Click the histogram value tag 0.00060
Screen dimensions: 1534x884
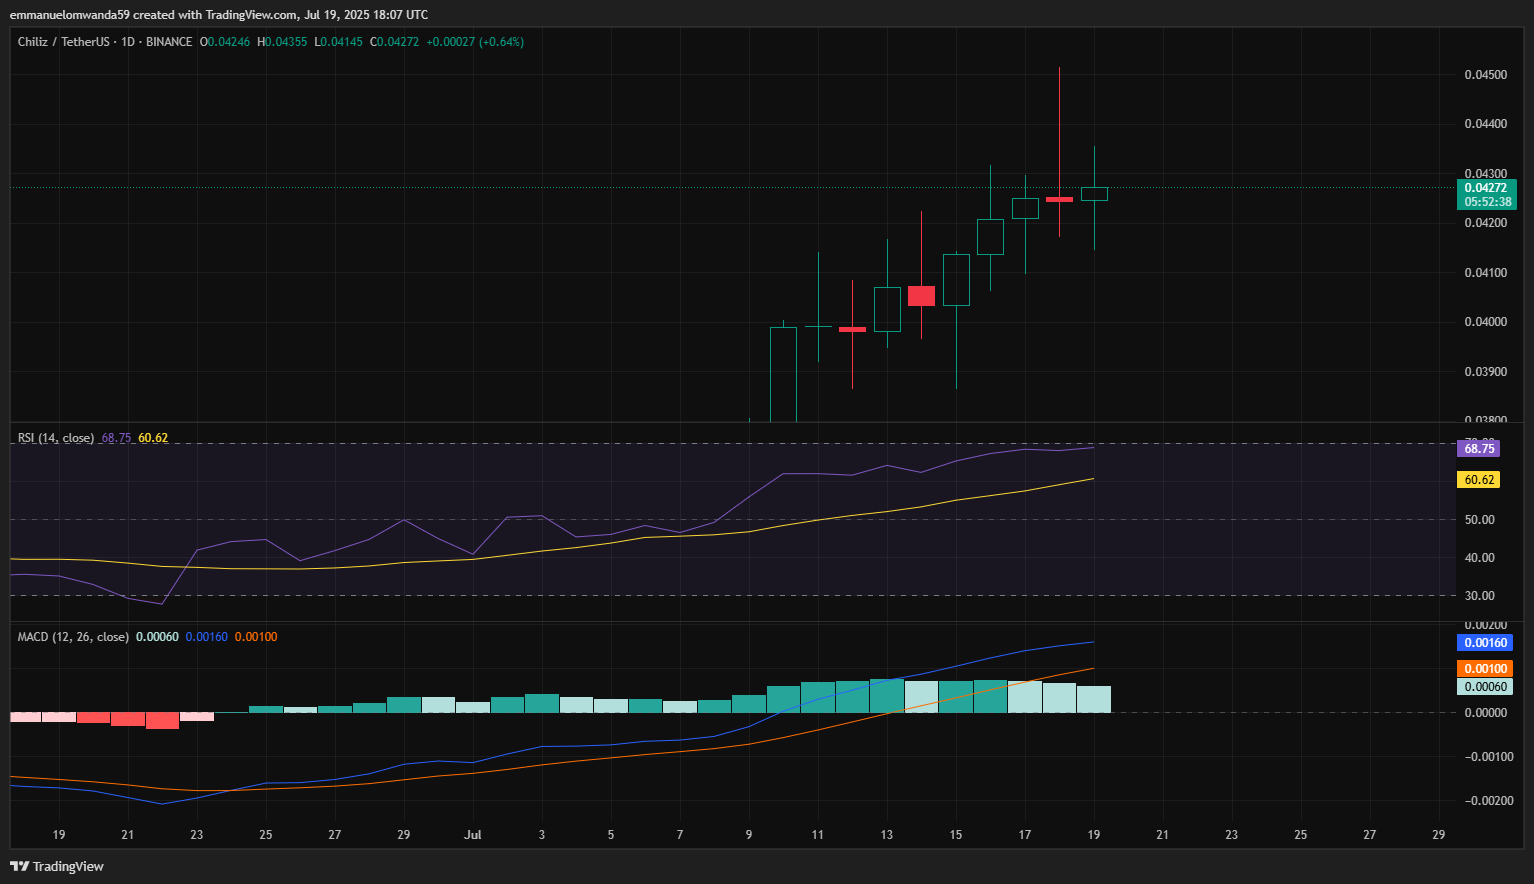[1485, 687]
